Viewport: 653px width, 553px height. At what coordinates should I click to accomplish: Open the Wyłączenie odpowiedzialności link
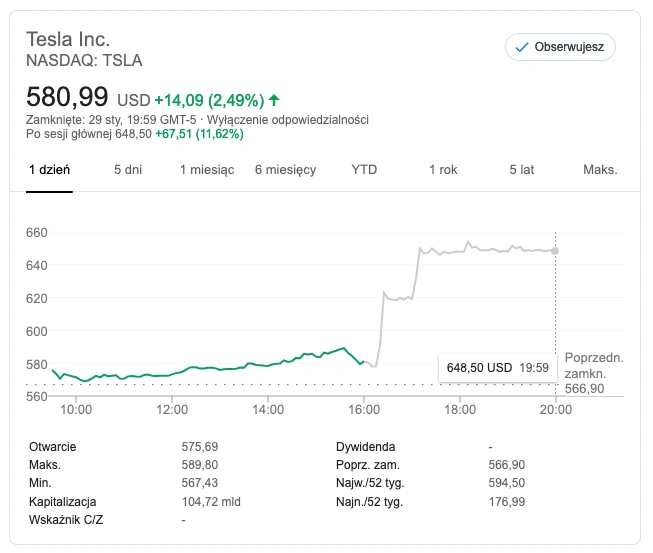[x=288, y=120]
